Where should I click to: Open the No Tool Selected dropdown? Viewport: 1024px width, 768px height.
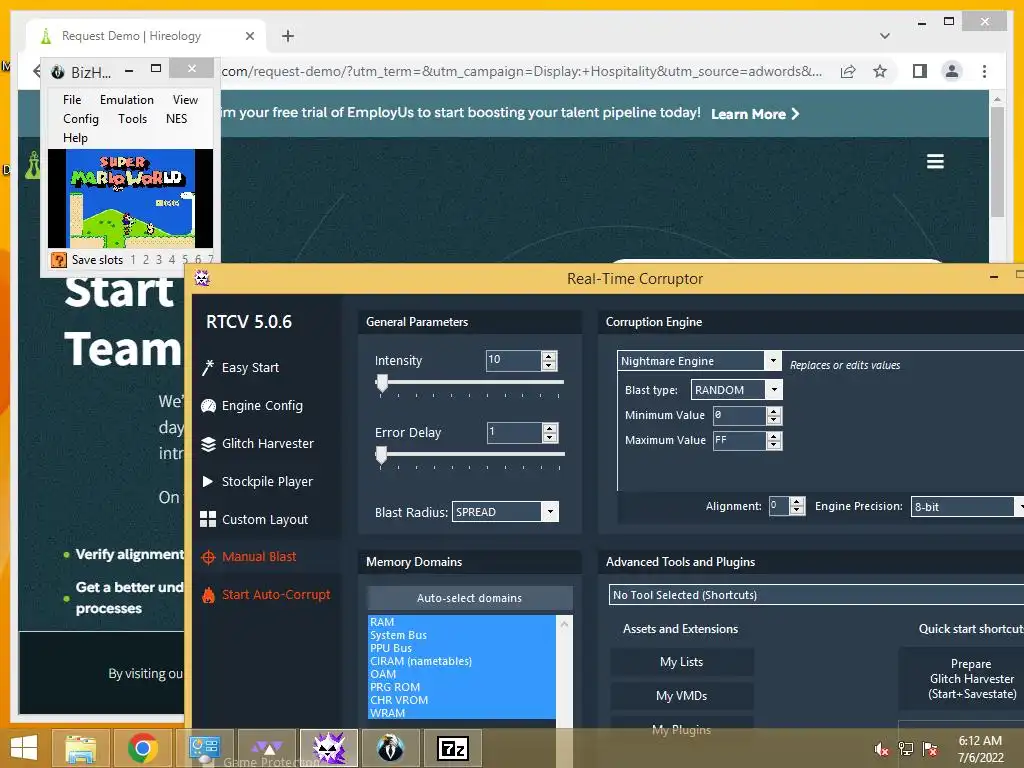(816, 595)
